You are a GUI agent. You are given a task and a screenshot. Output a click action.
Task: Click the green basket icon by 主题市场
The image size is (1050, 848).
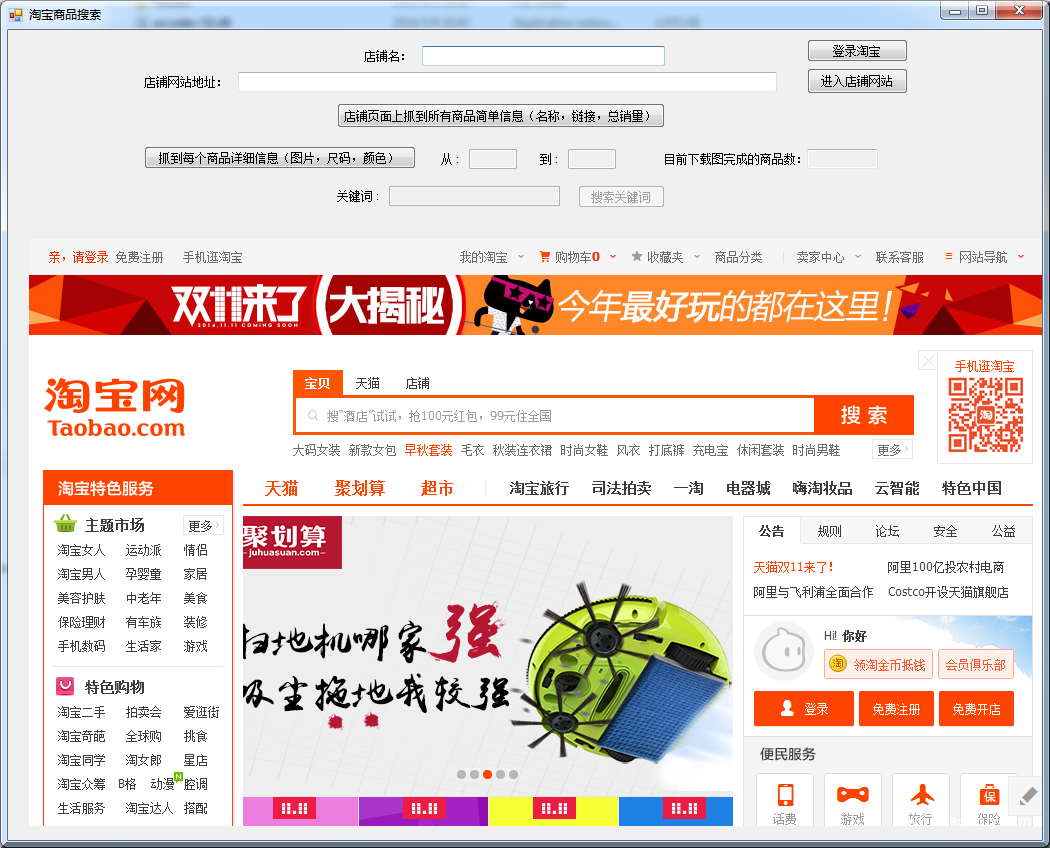coord(66,524)
